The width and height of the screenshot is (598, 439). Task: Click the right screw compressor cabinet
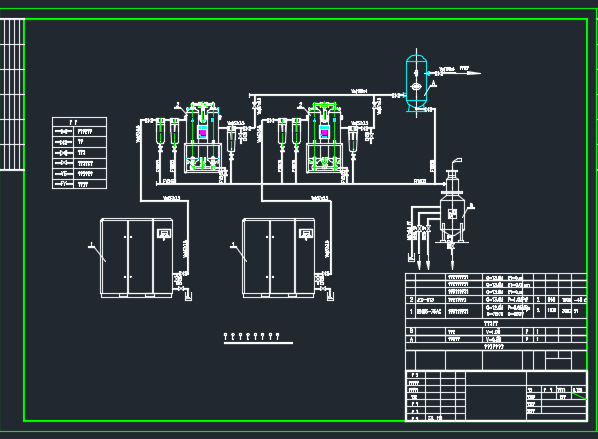(x=278, y=257)
